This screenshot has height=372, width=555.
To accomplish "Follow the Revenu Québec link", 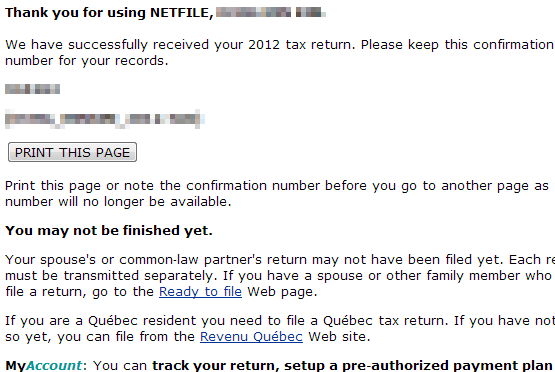I will click(x=251, y=336).
